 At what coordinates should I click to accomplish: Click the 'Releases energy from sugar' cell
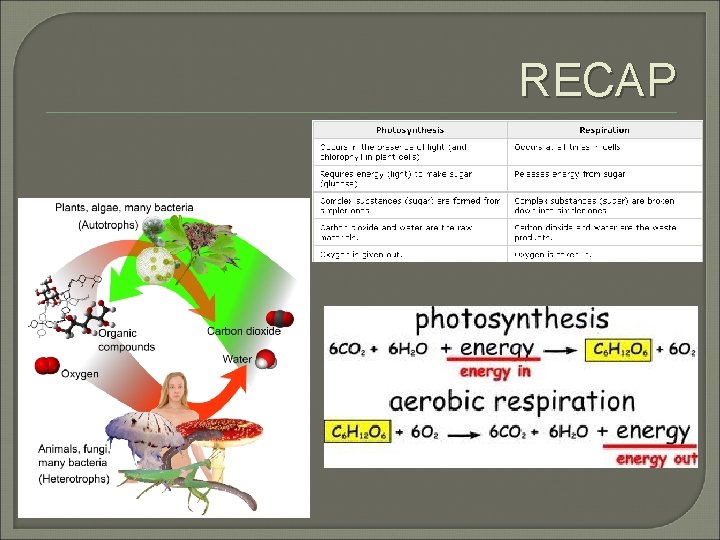pyautogui.click(x=605, y=179)
